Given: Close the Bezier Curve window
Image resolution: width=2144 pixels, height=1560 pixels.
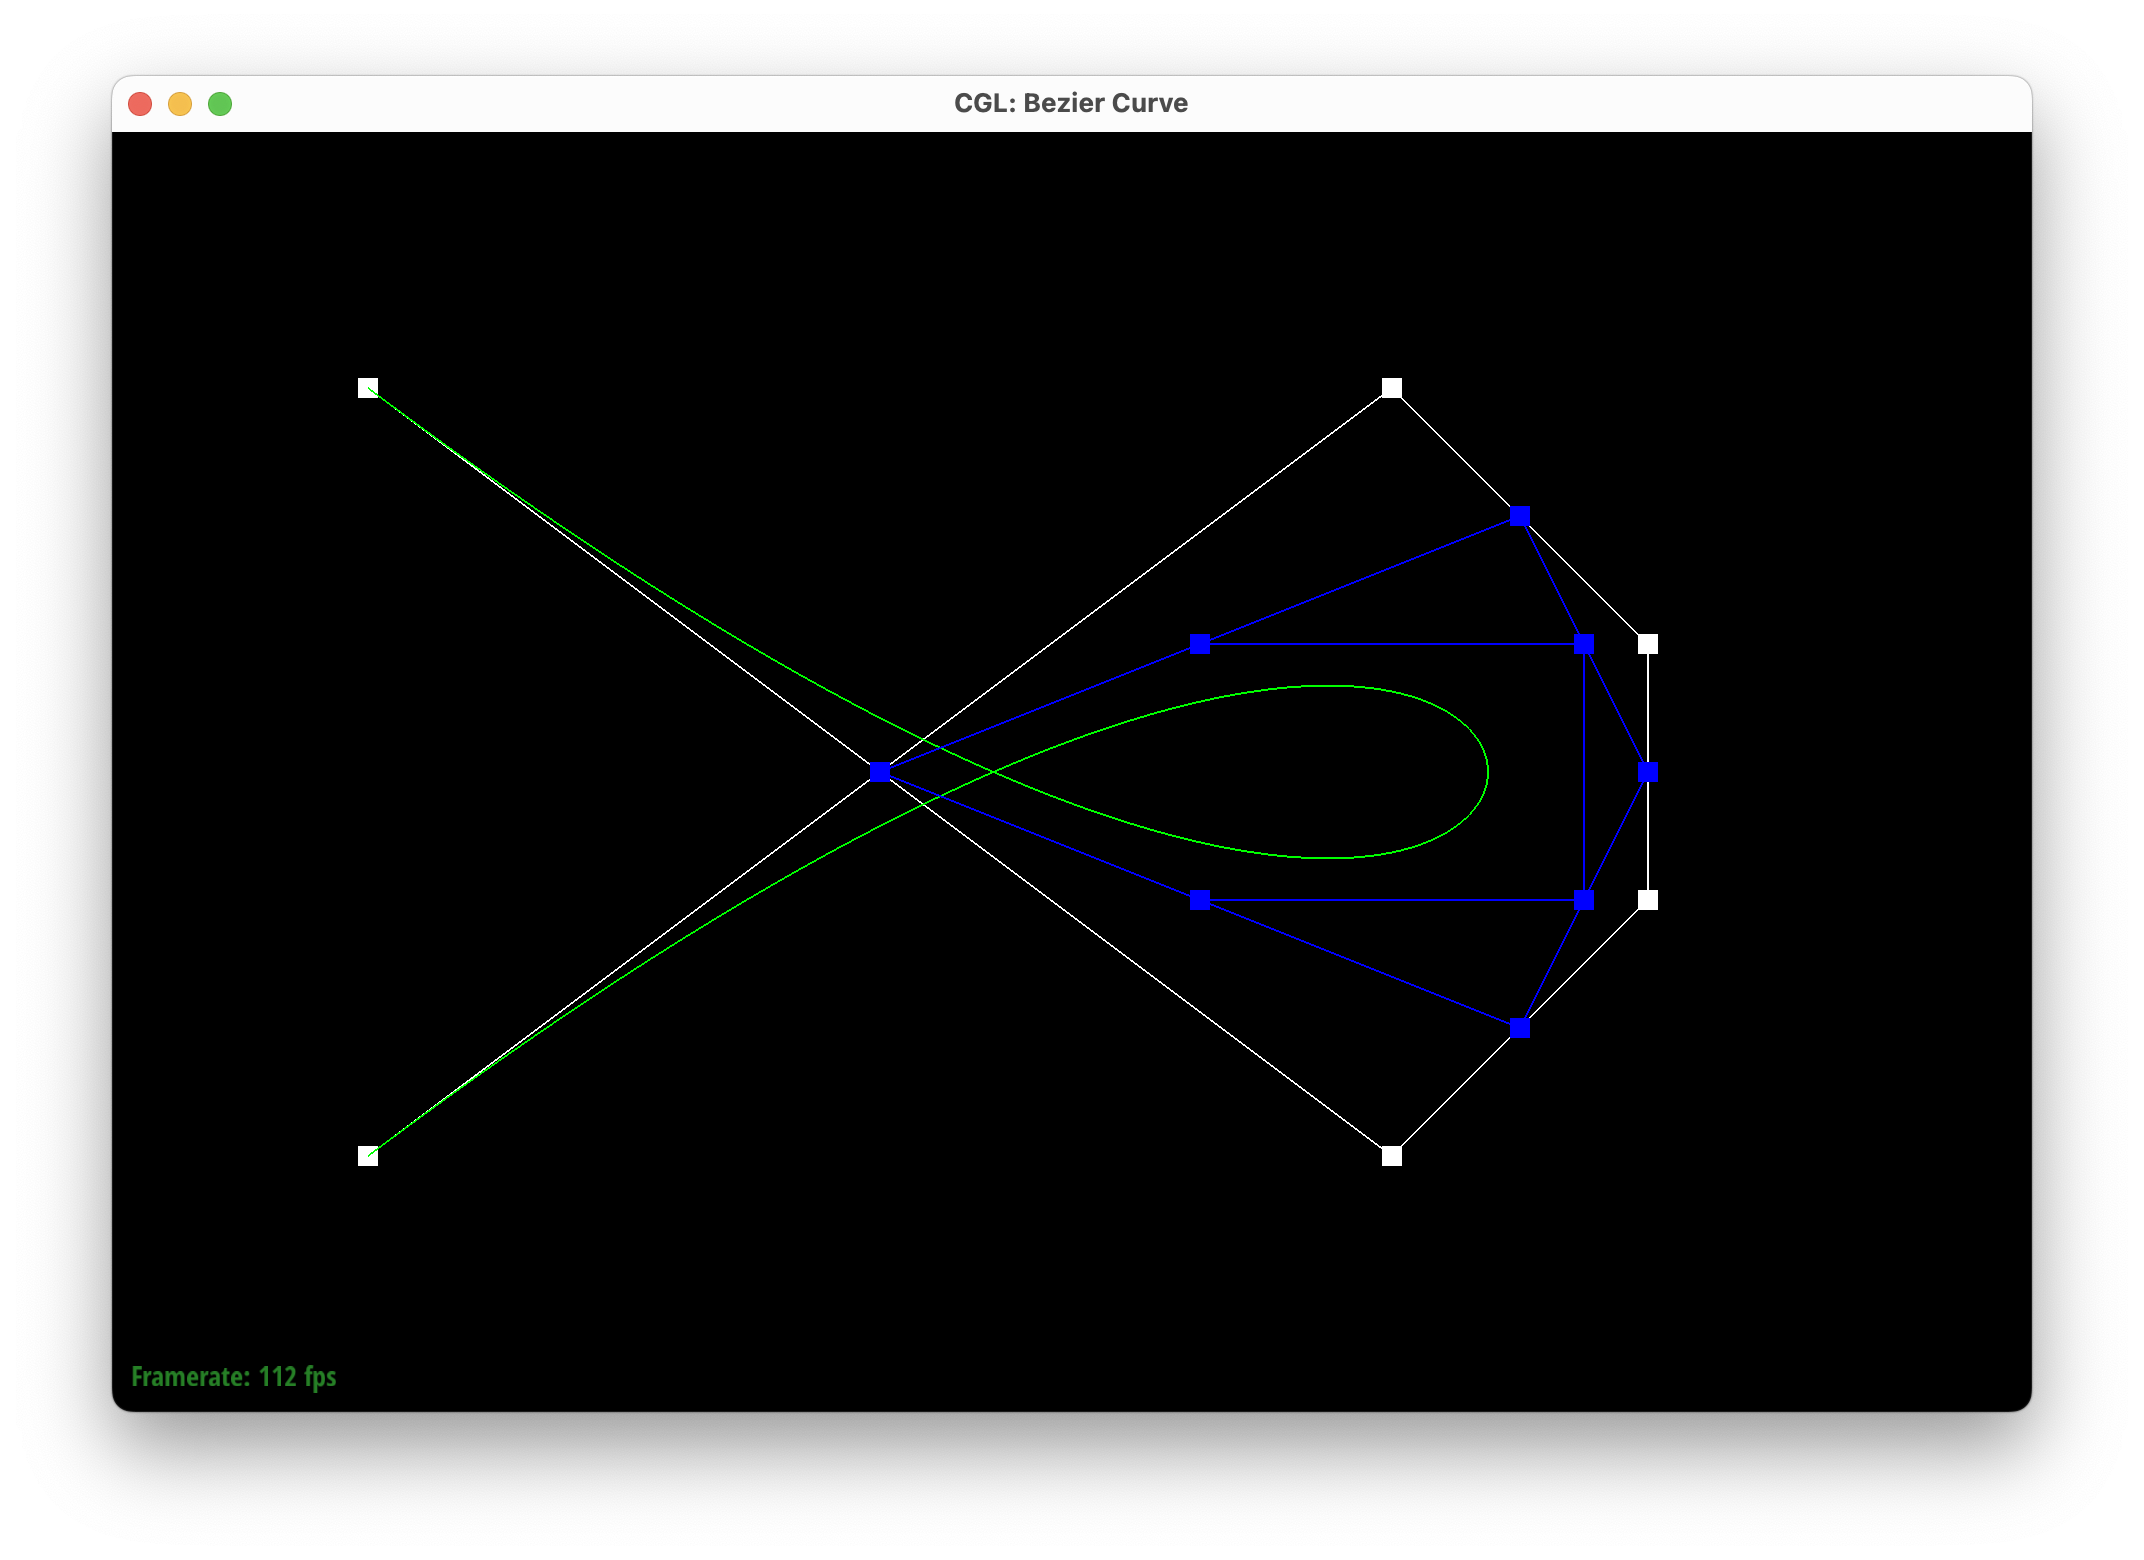Looking at the screenshot, I should tap(140, 104).
